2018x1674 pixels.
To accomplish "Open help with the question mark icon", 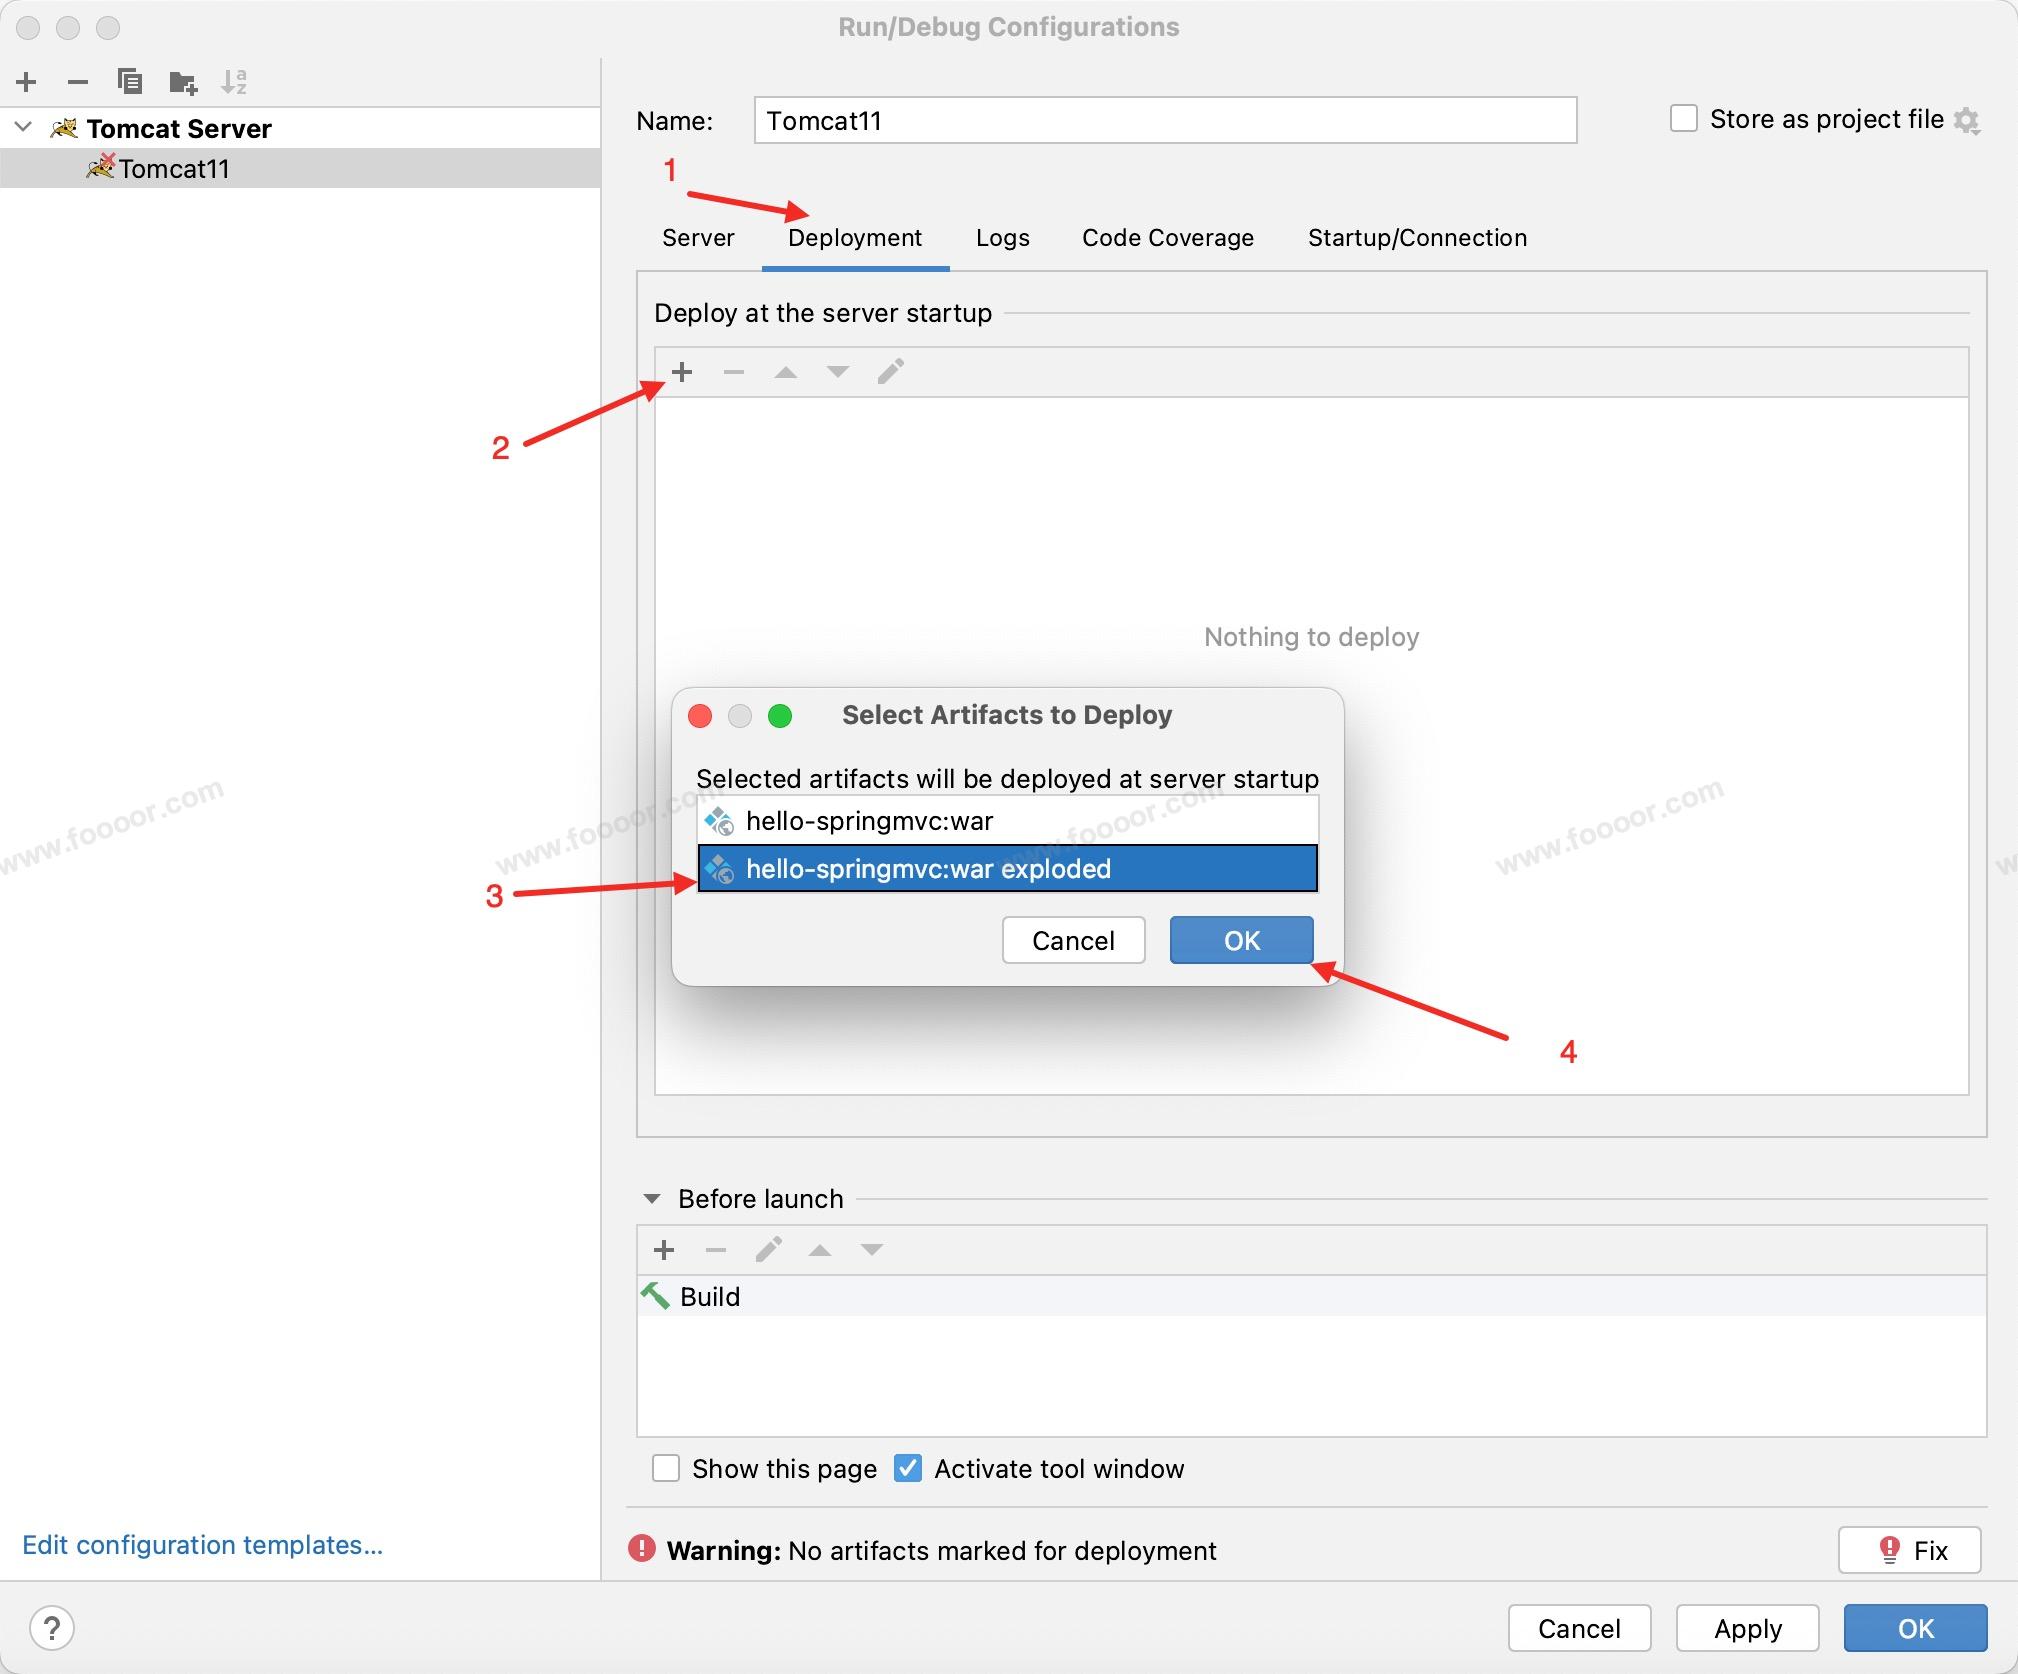I will [x=52, y=1628].
